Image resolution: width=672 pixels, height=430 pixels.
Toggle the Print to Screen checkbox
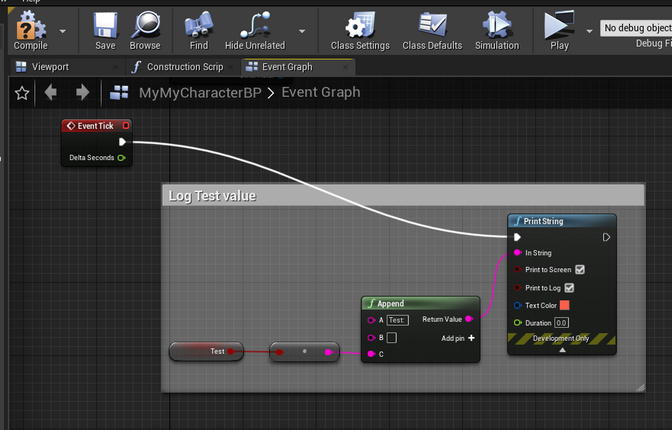tap(580, 270)
